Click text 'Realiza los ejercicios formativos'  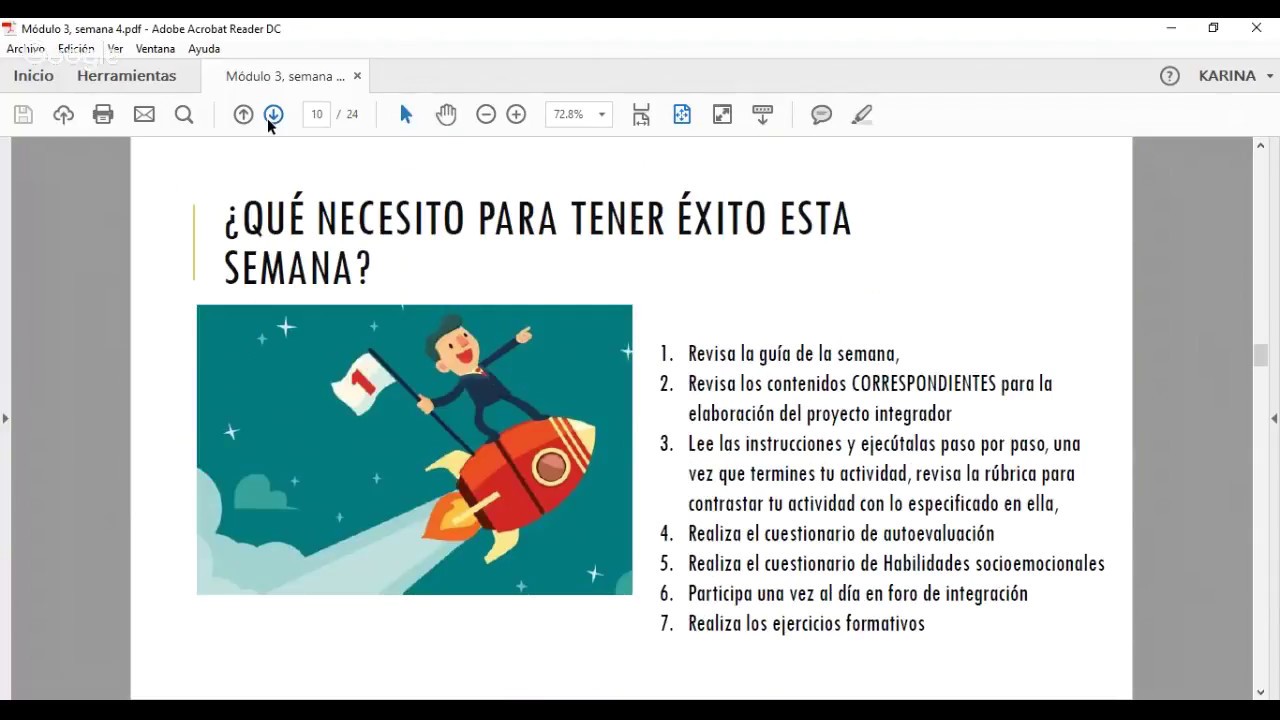tap(806, 623)
